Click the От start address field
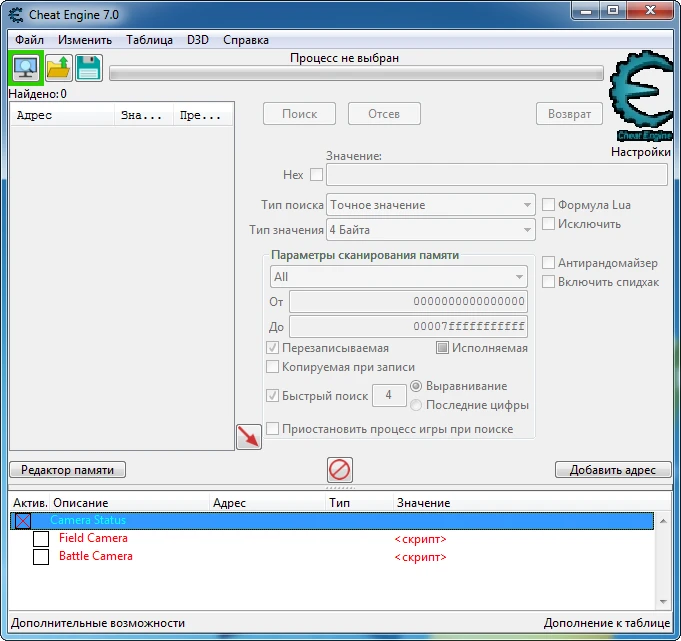681x641 pixels. (x=408, y=301)
